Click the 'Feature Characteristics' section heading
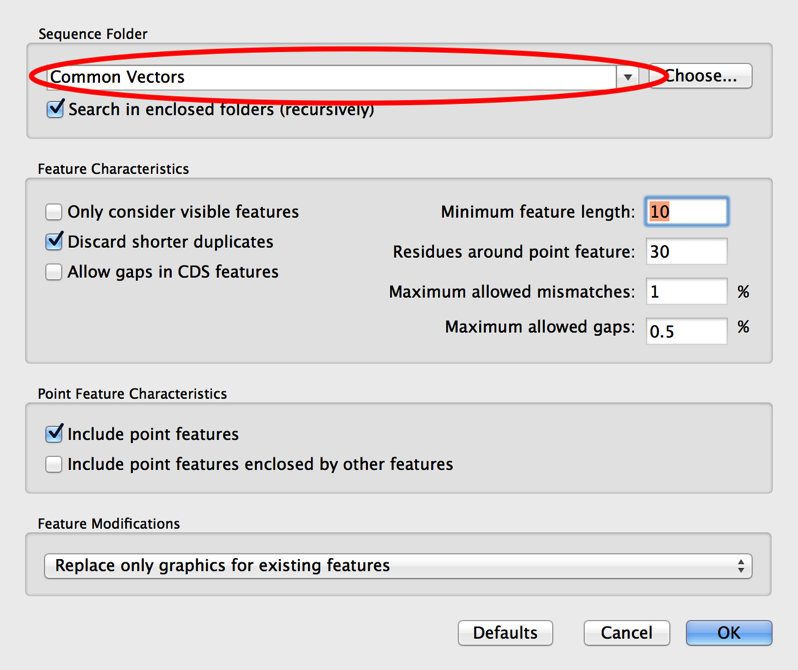 113,169
